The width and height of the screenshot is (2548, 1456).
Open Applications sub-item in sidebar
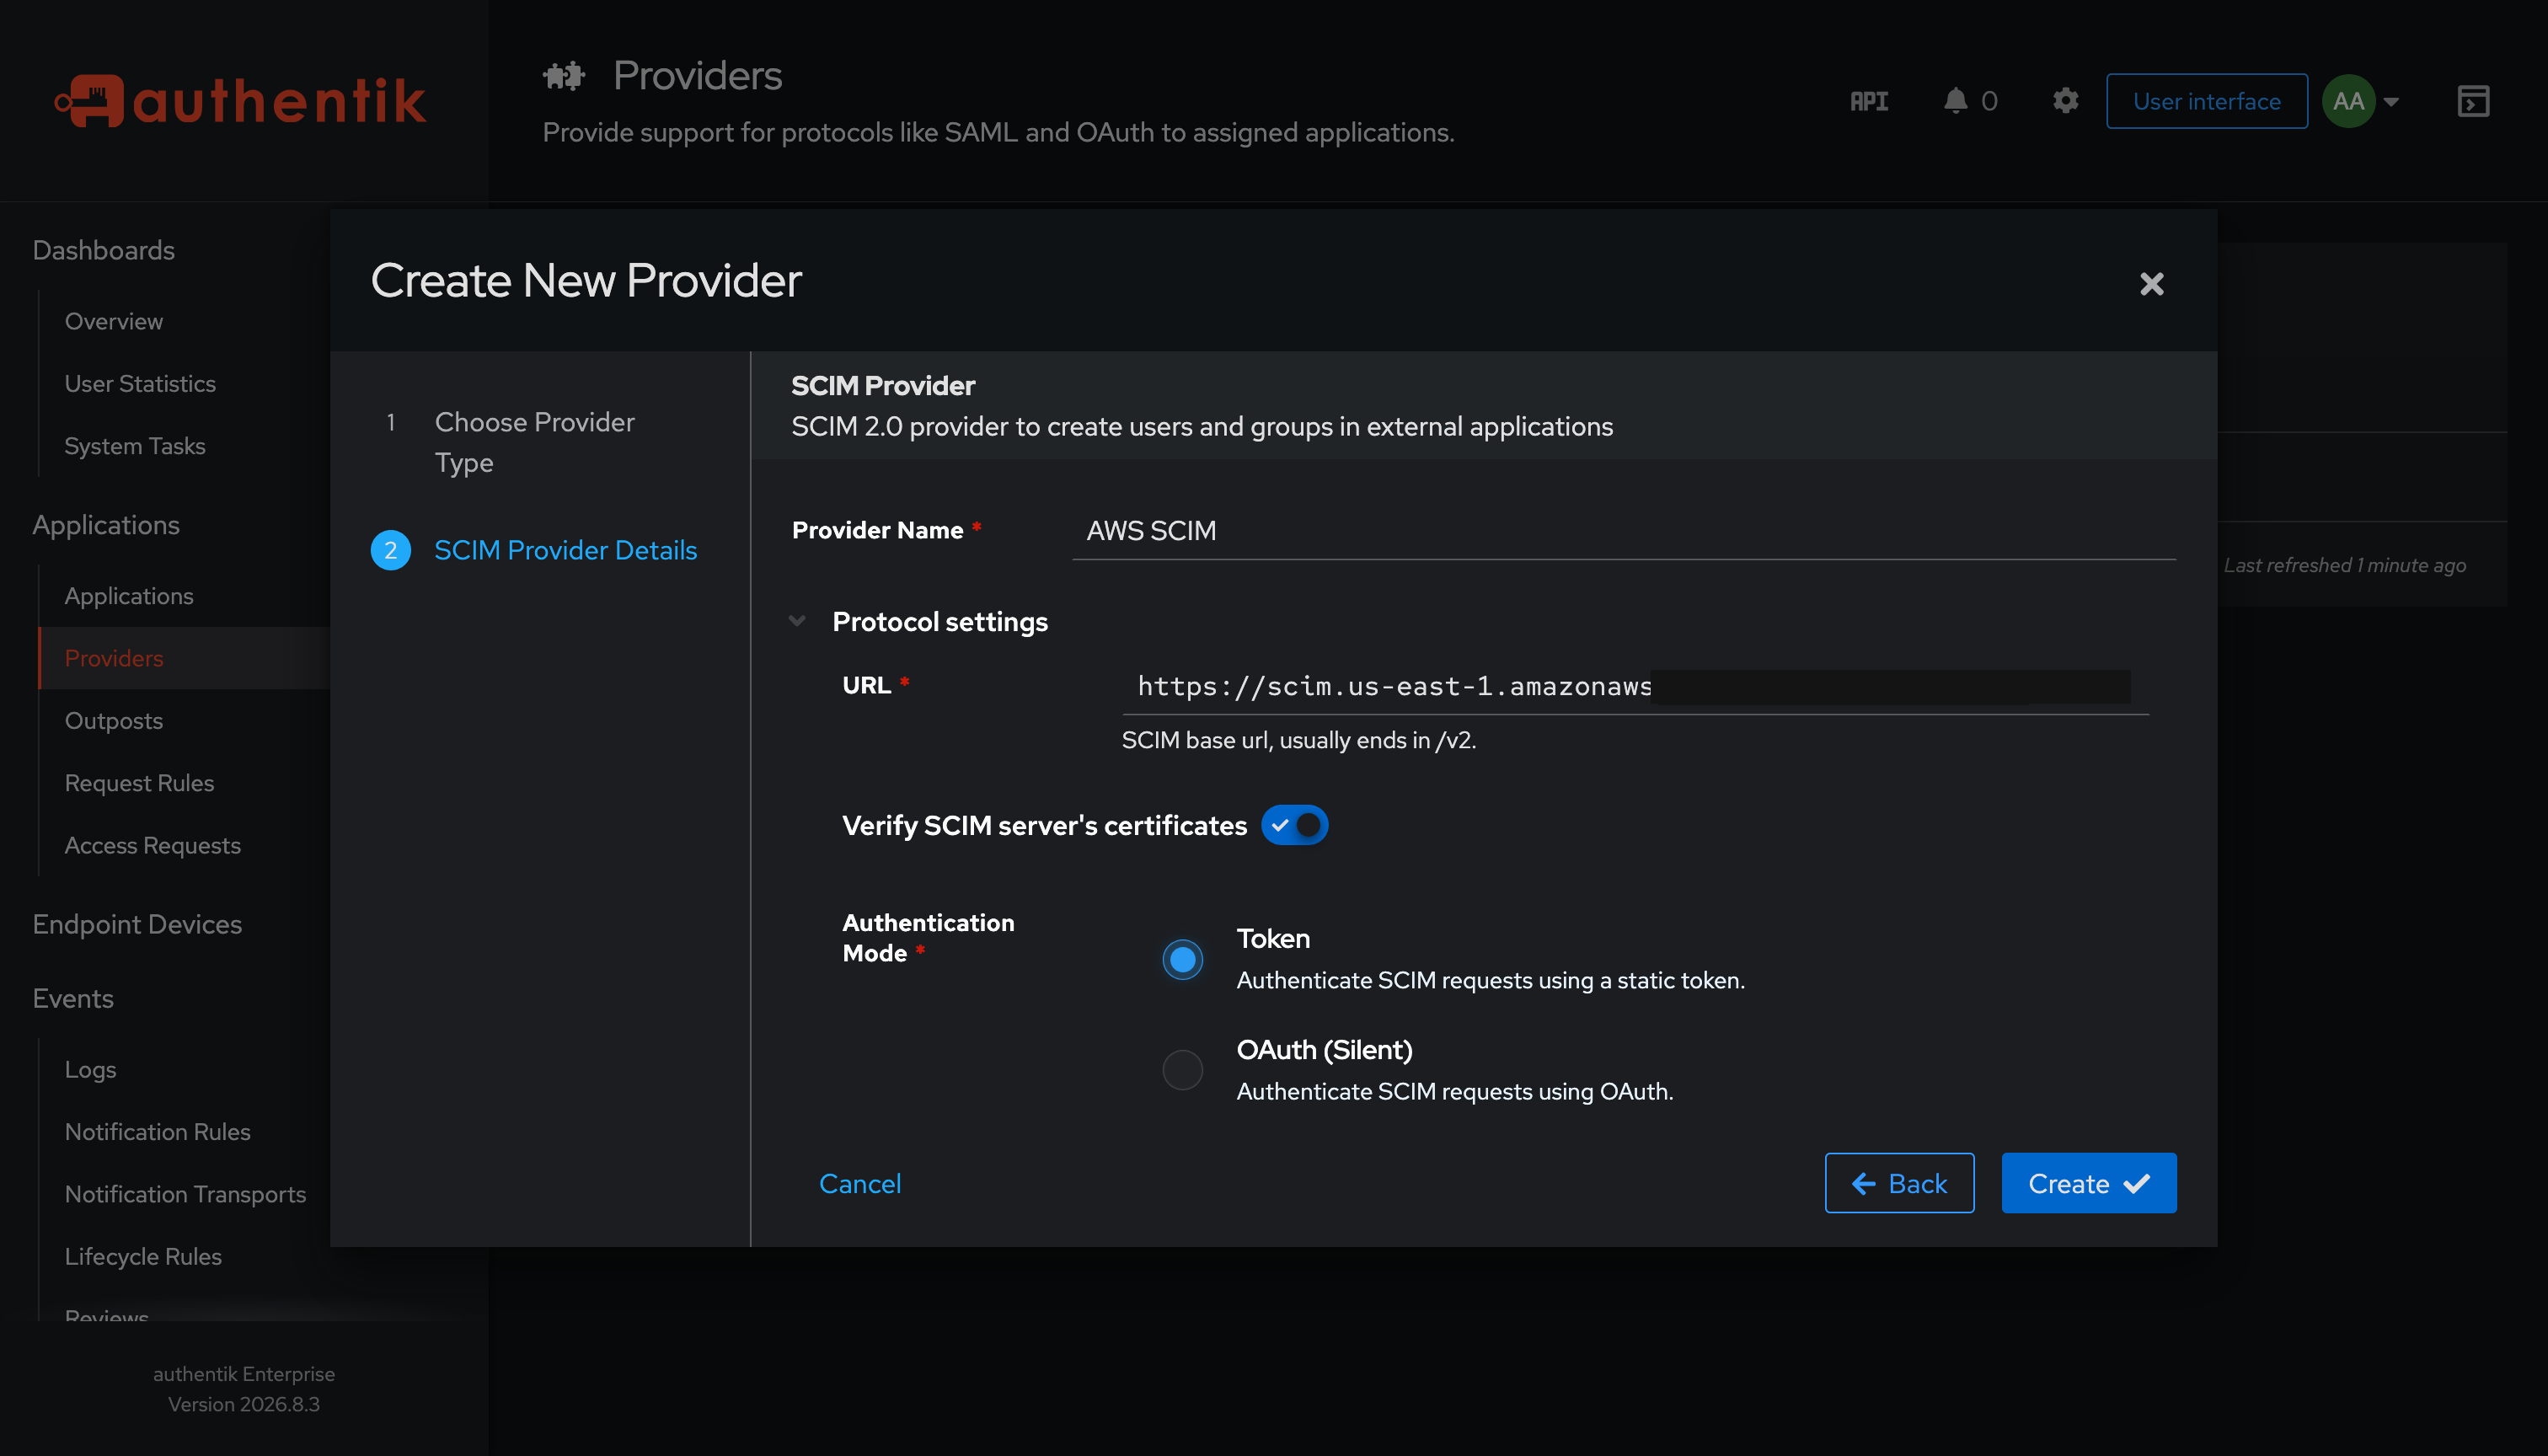click(129, 596)
